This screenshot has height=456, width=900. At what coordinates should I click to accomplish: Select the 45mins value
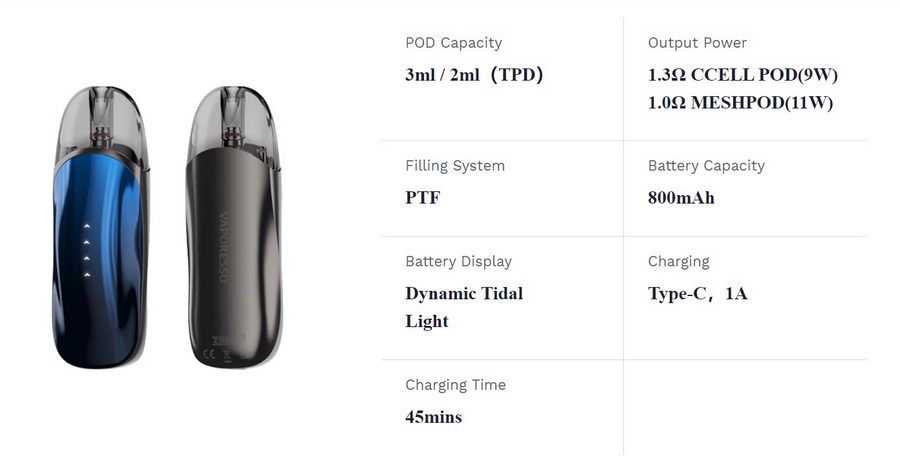[433, 417]
